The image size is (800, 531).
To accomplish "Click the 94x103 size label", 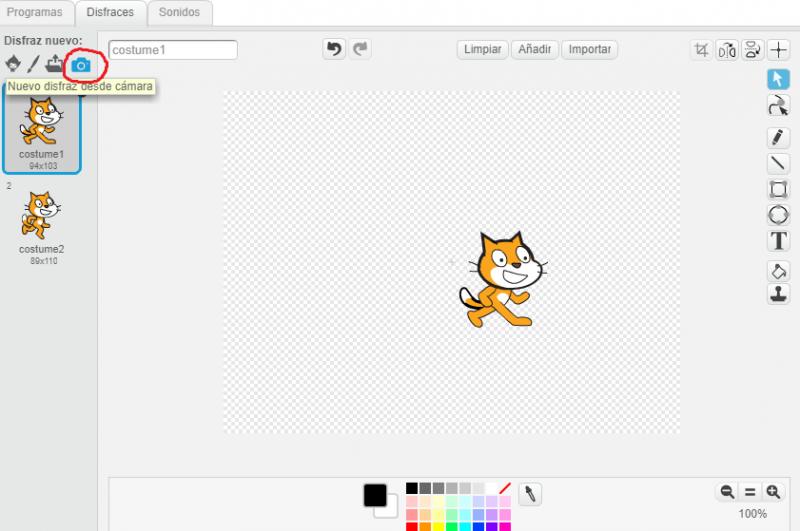I will (43, 166).
